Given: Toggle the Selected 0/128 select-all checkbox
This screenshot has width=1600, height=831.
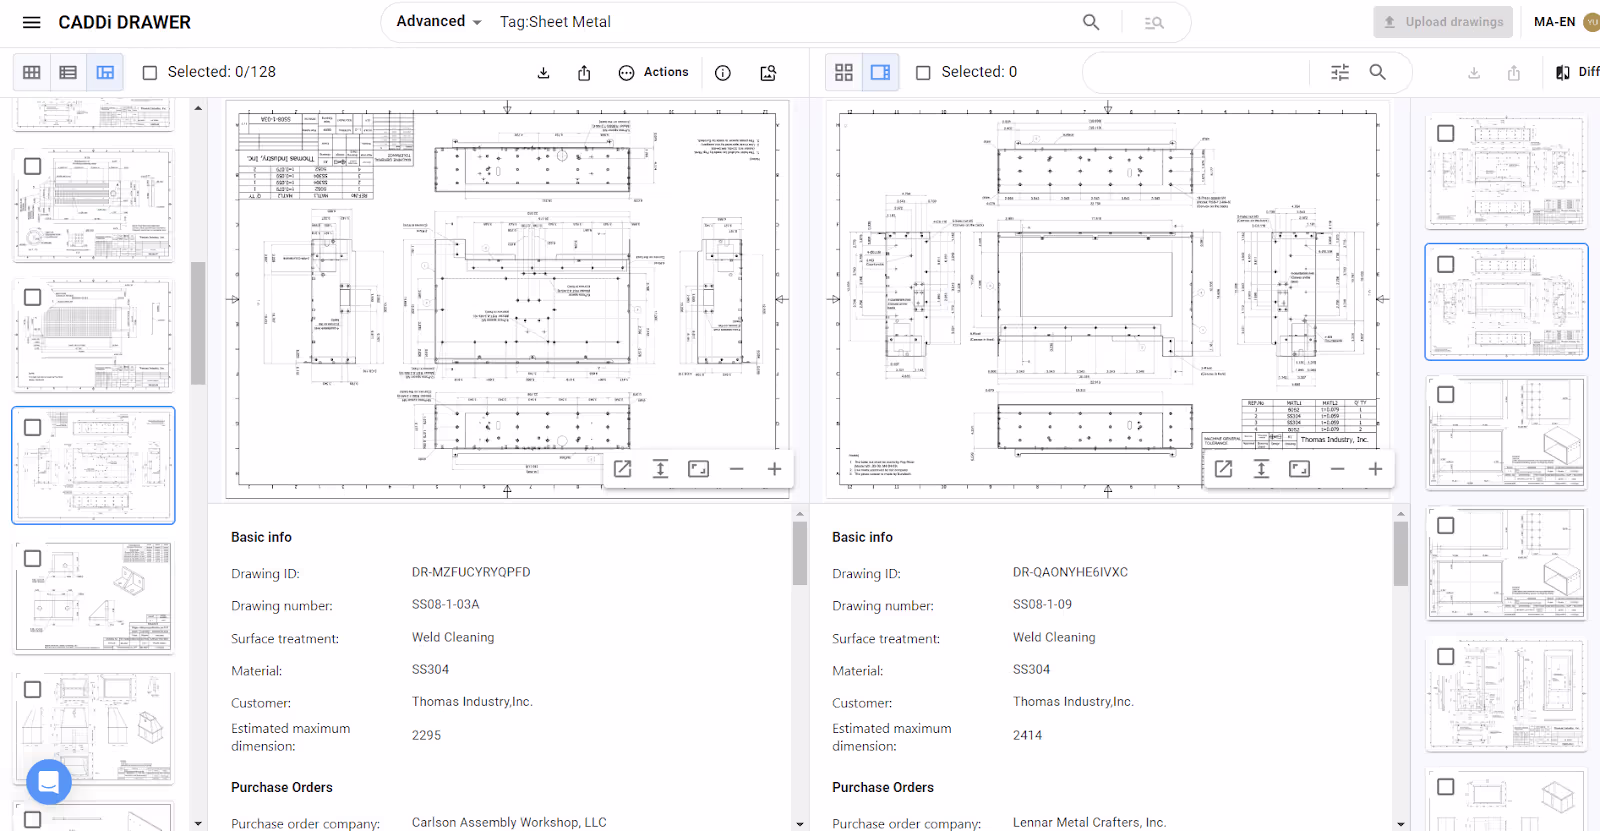Looking at the screenshot, I should 150,72.
